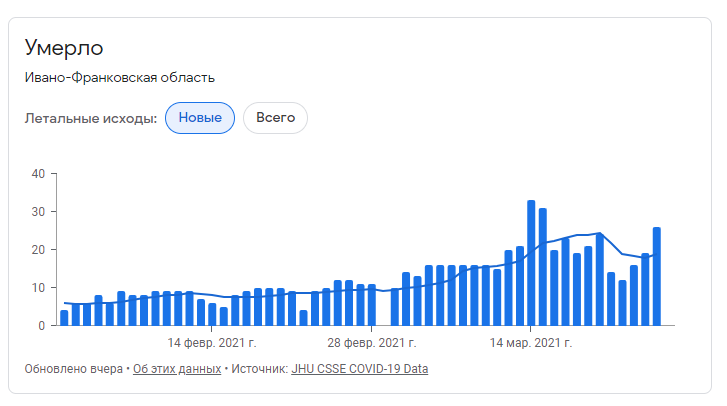Select the leftmost bar of the chart

tap(64, 317)
